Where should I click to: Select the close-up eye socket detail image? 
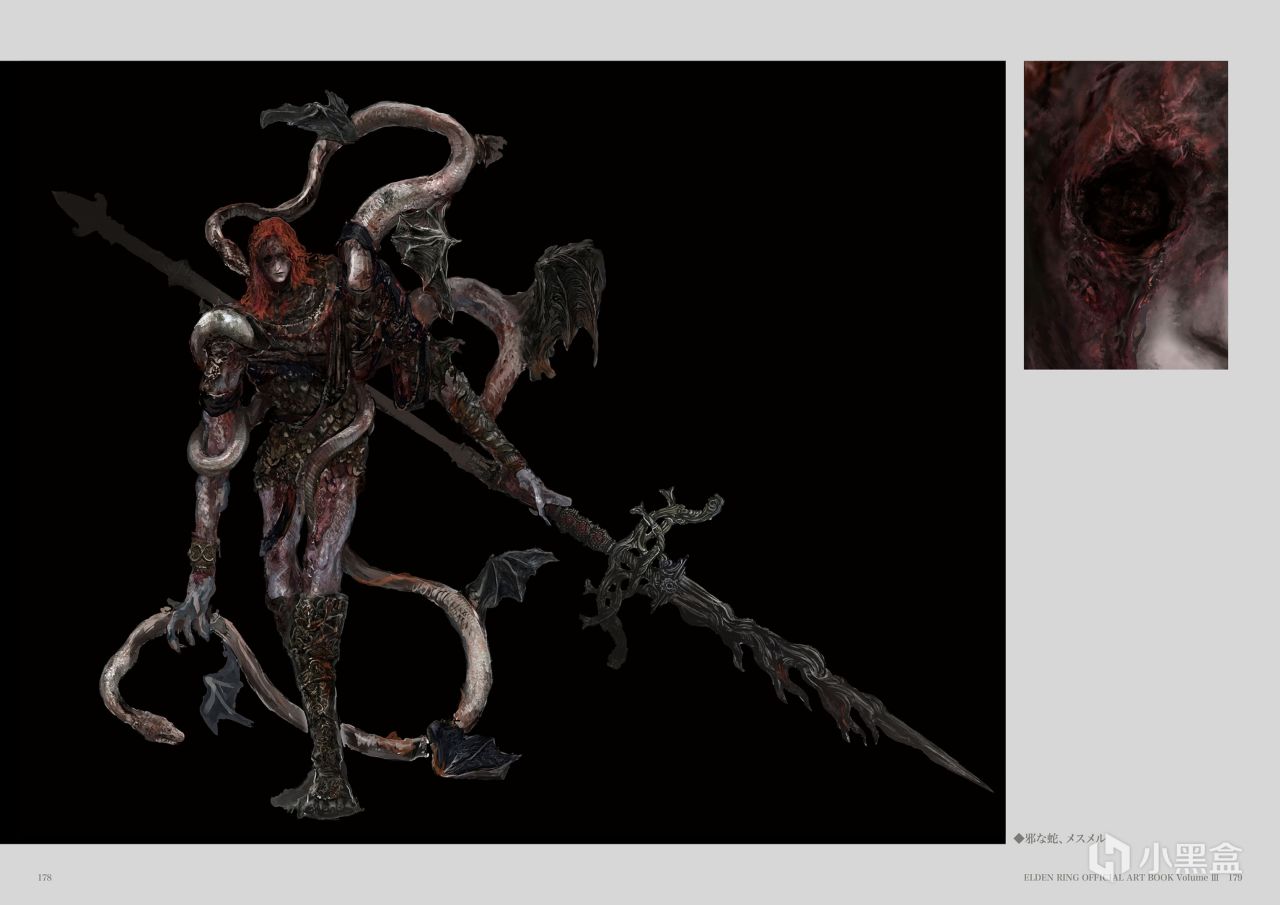coord(1126,215)
